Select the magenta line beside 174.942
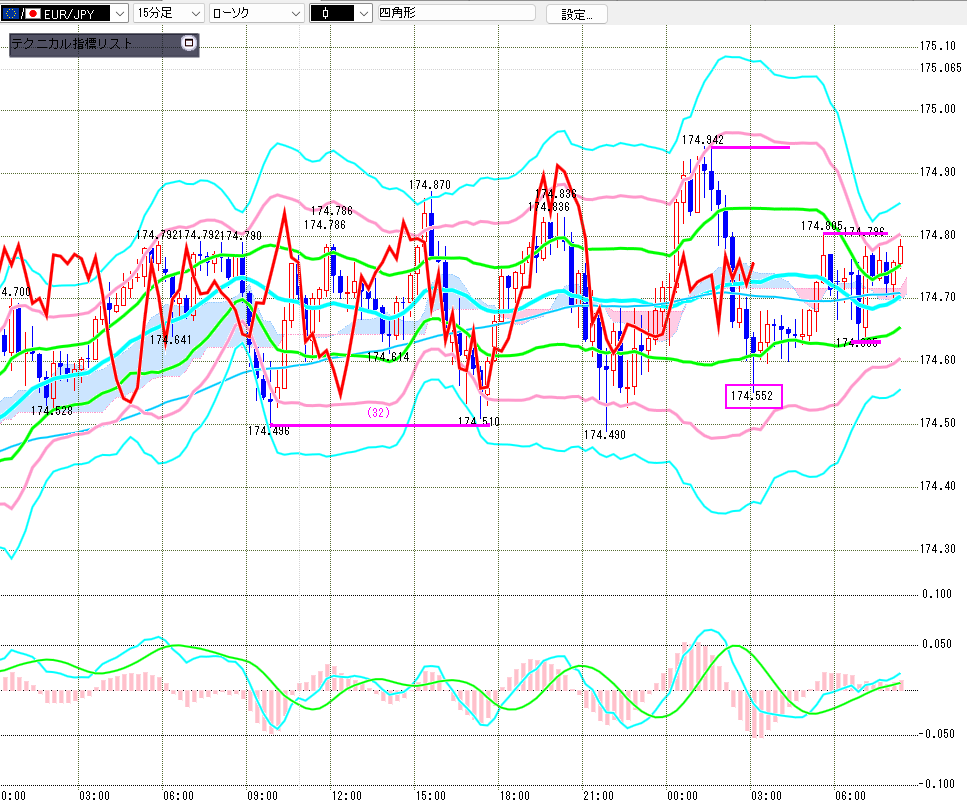Image resolution: width=967 pixels, height=806 pixels. tap(750, 147)
